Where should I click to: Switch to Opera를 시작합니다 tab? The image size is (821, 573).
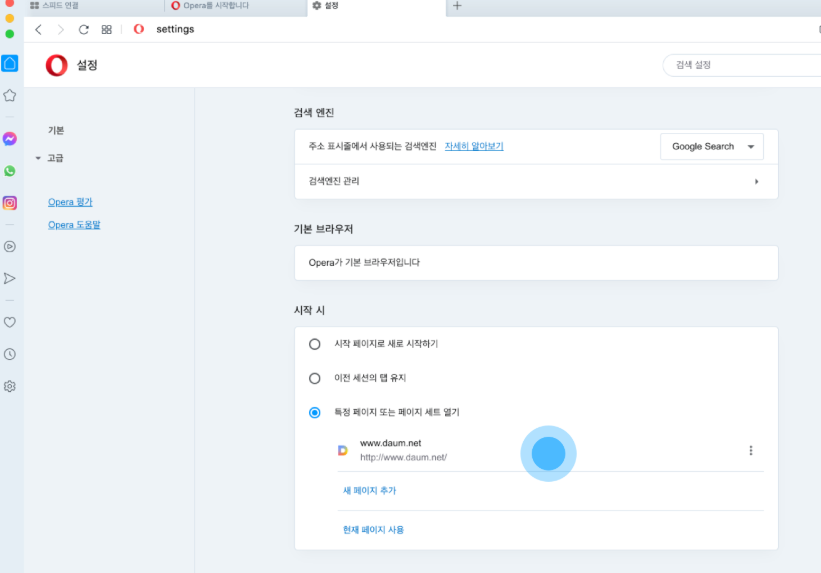210,6
